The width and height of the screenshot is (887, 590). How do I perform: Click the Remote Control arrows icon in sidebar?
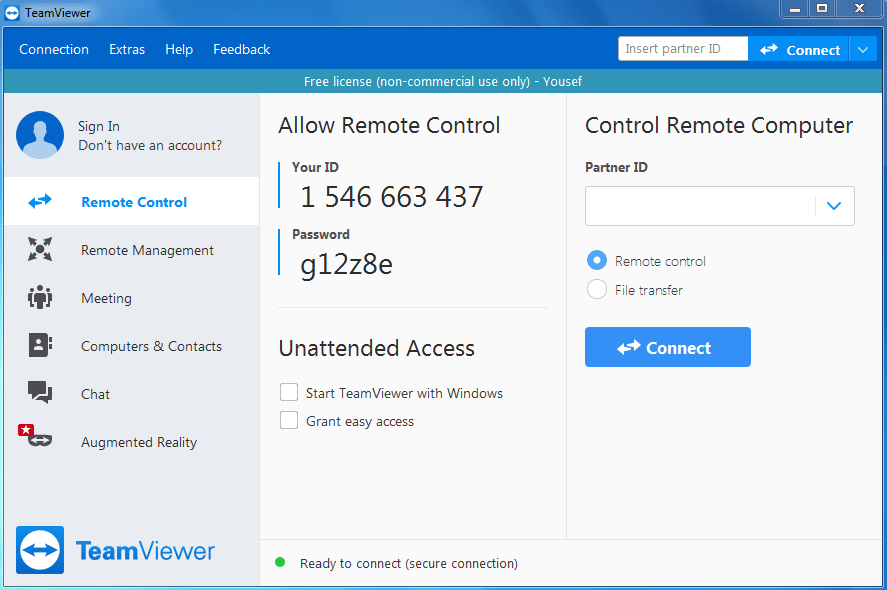[x=40, y=202]
